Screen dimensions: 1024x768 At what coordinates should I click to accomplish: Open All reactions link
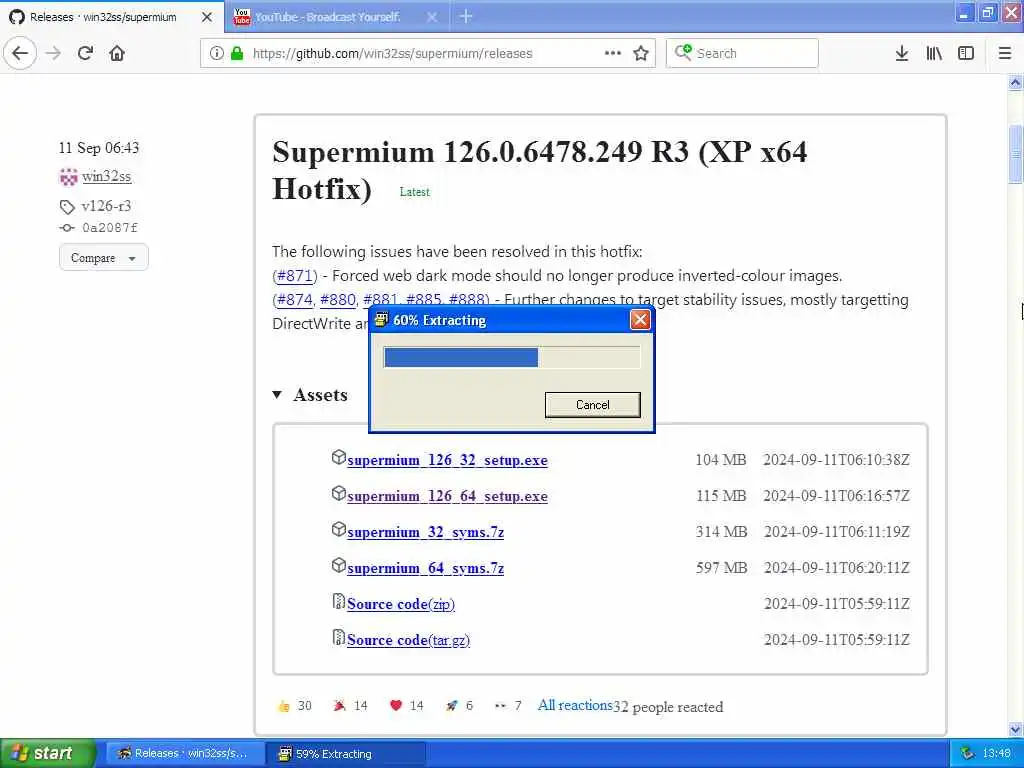point(575,705)
